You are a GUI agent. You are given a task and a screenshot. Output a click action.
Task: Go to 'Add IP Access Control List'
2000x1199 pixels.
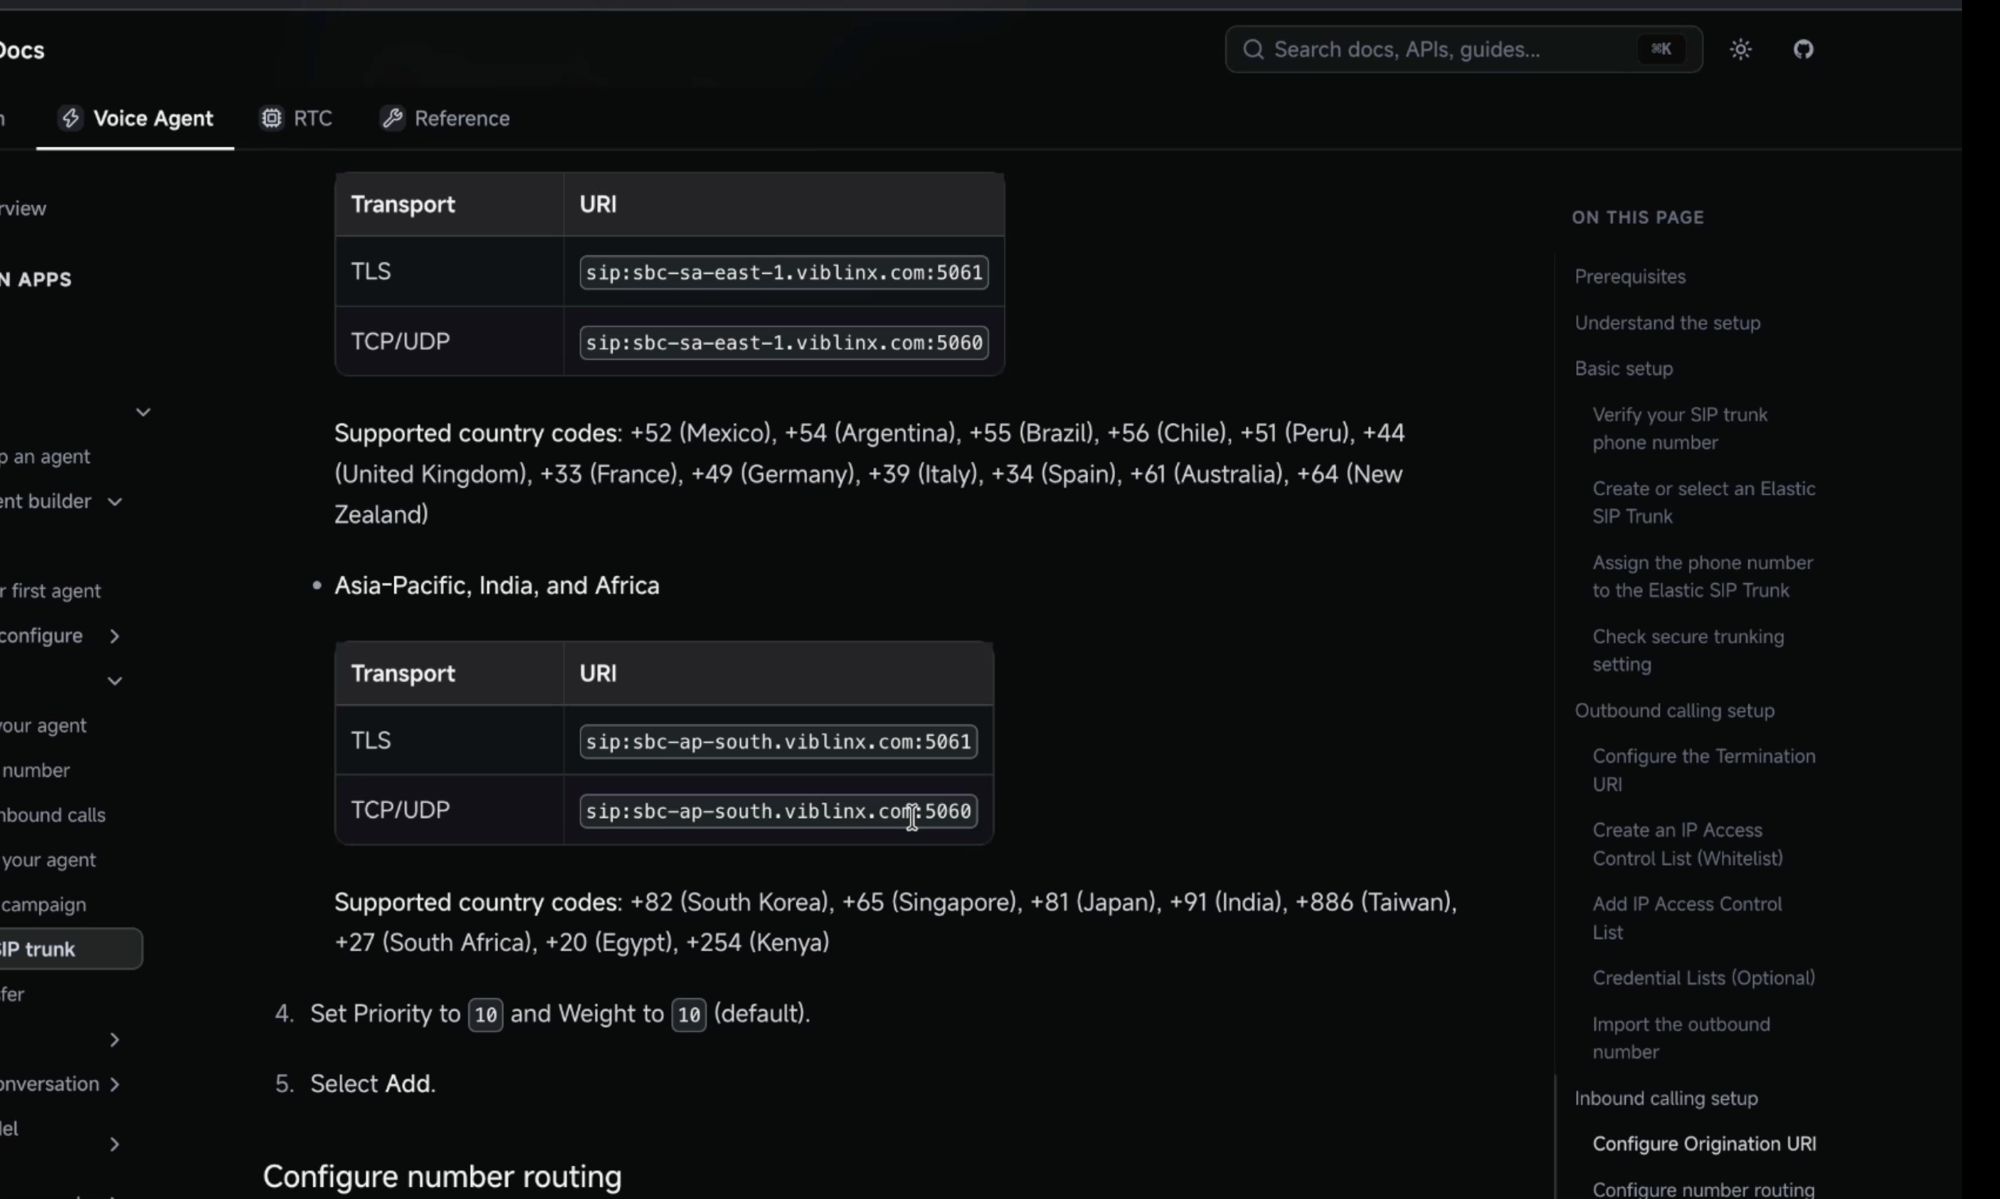(x=1687, y=918)
